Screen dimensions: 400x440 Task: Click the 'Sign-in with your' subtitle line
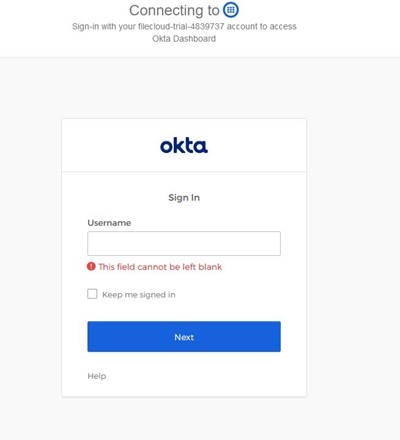point(184,26)
